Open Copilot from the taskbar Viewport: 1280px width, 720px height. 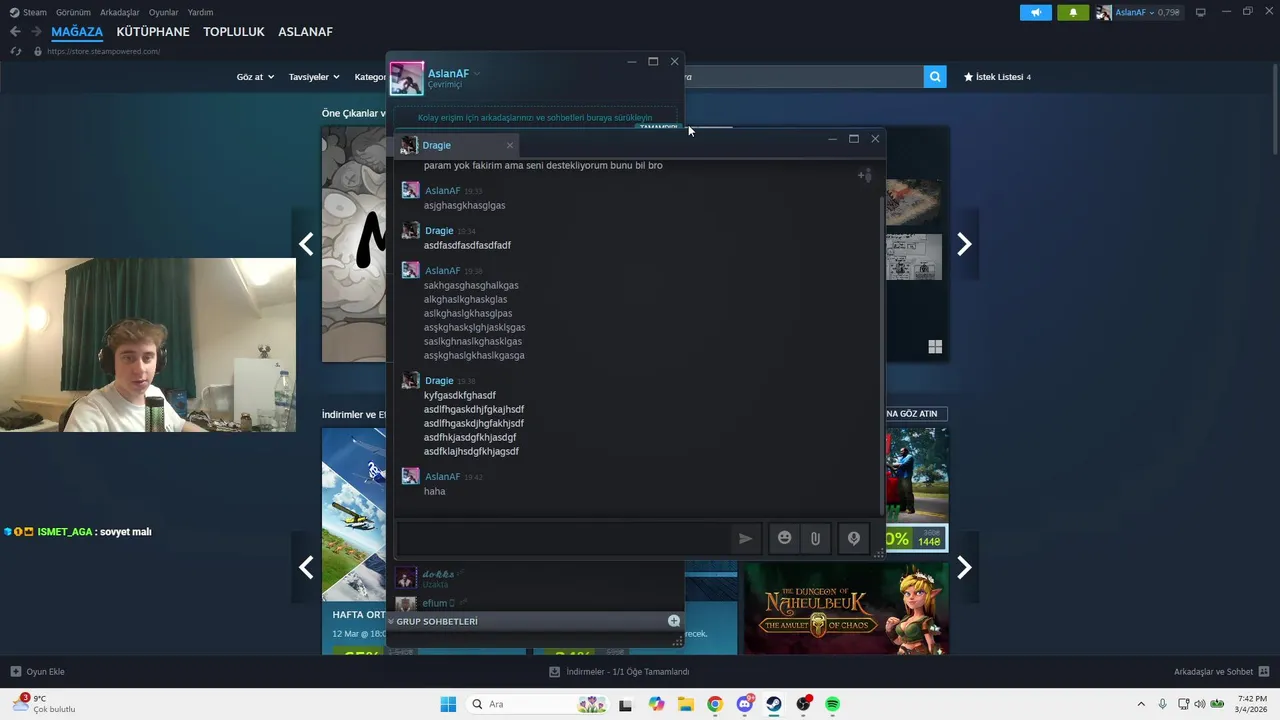pos(656,704)
